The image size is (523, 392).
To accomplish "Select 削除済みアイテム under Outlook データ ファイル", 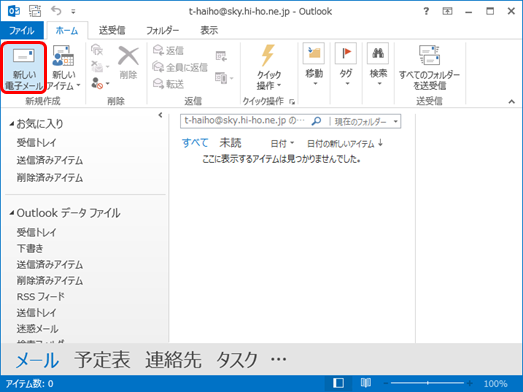I will [50, 281].
